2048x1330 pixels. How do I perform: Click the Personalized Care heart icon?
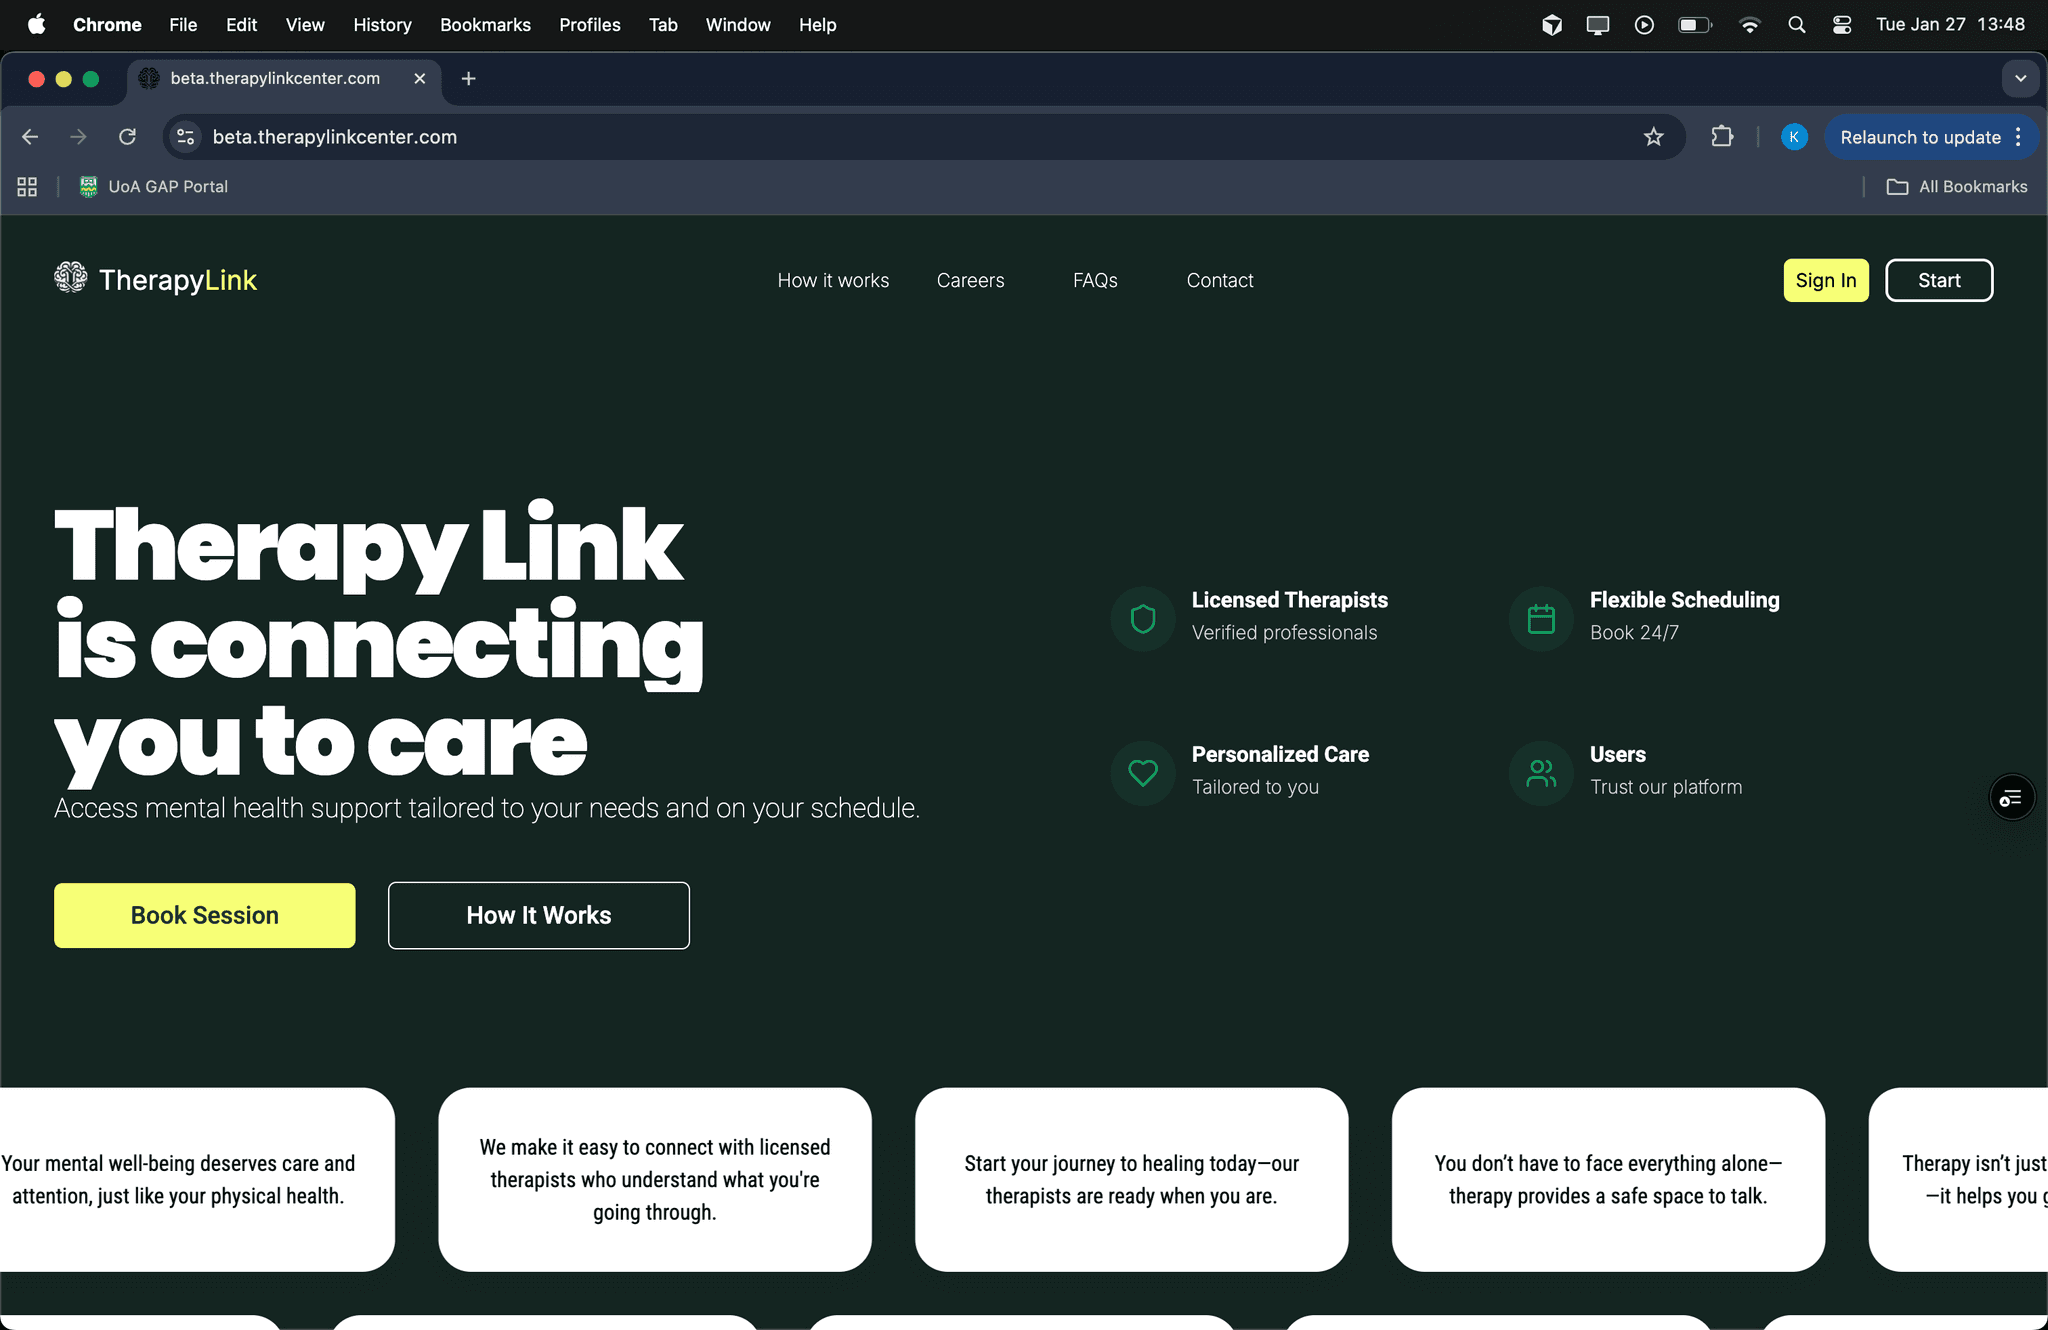(1143, 773)
